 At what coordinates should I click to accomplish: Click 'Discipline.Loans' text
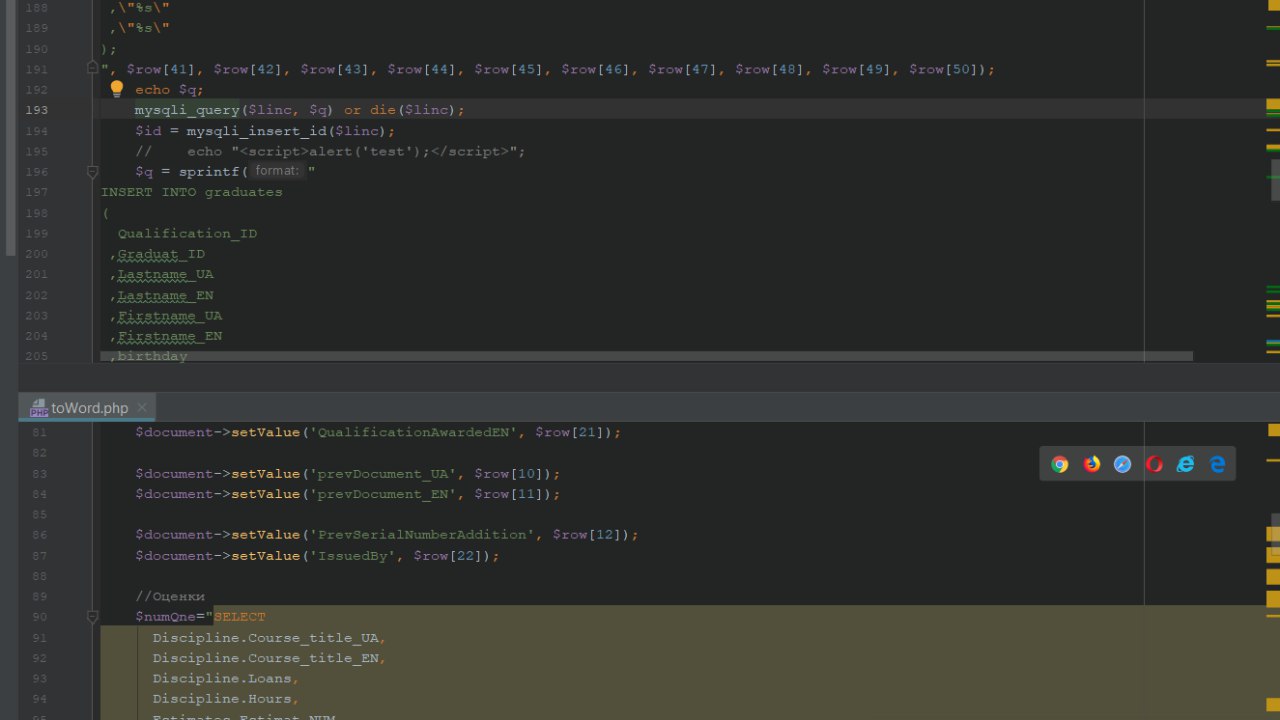[x=222, y=679]
